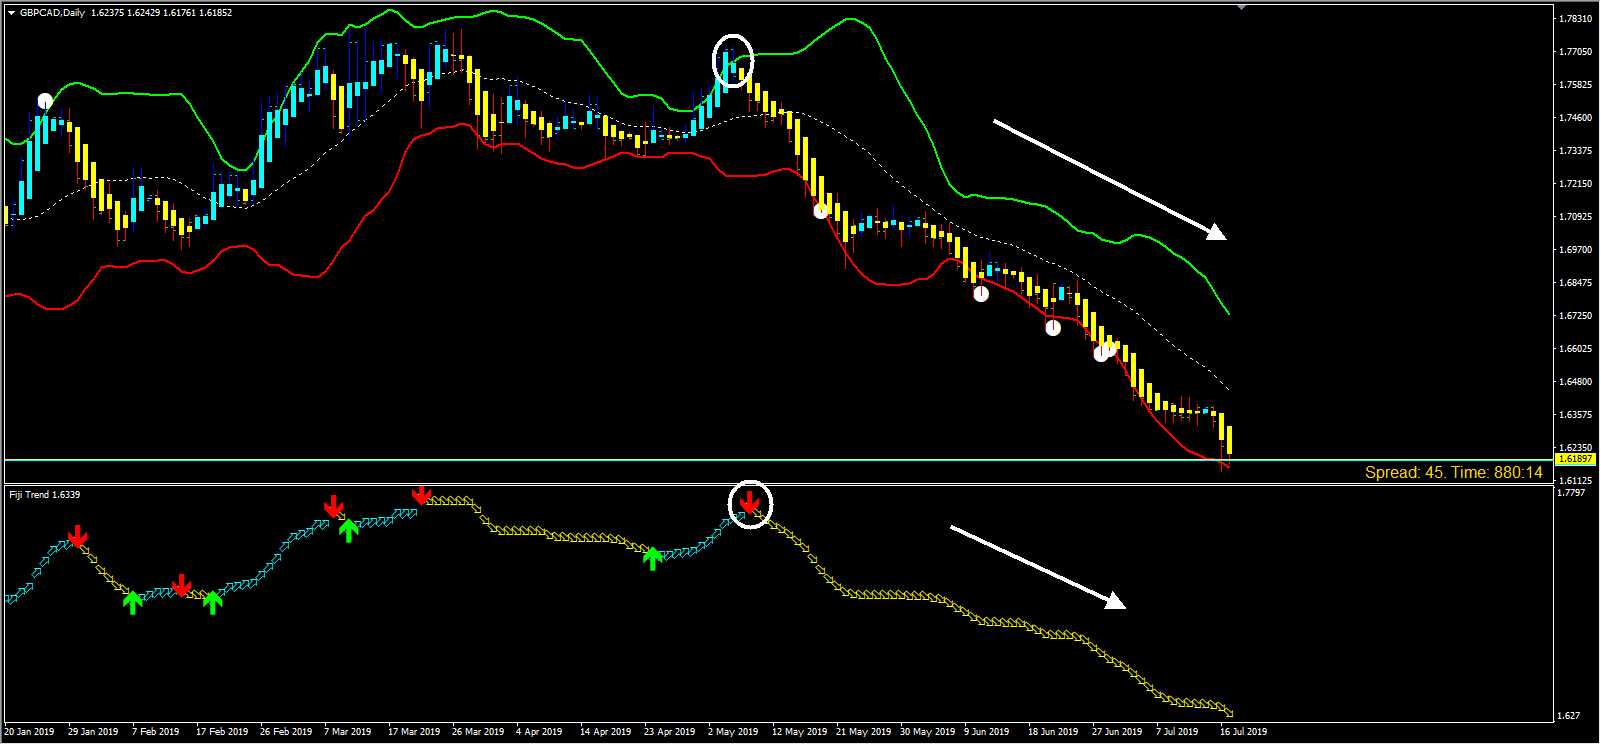The height and width of the screenshot is (745, 1601).
Task: Click the 7 Feb 2019 date label
Action: tap(156, 732)
